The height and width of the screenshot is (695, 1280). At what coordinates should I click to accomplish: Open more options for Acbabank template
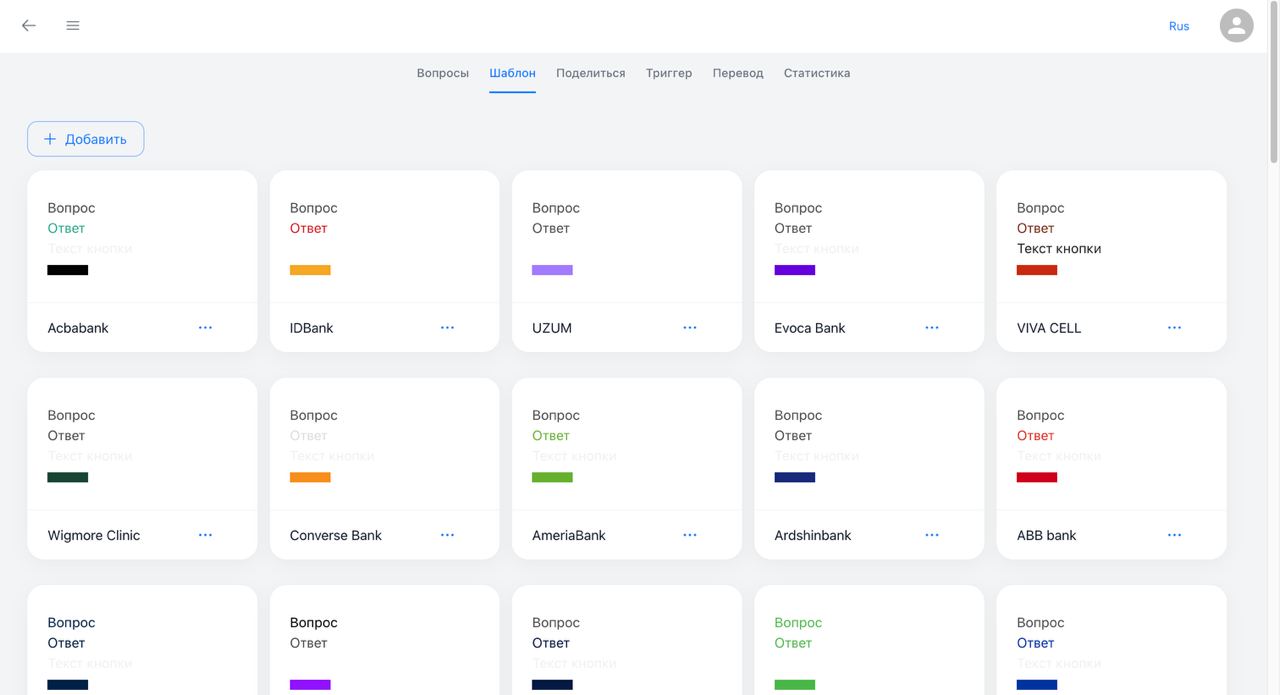205,327
